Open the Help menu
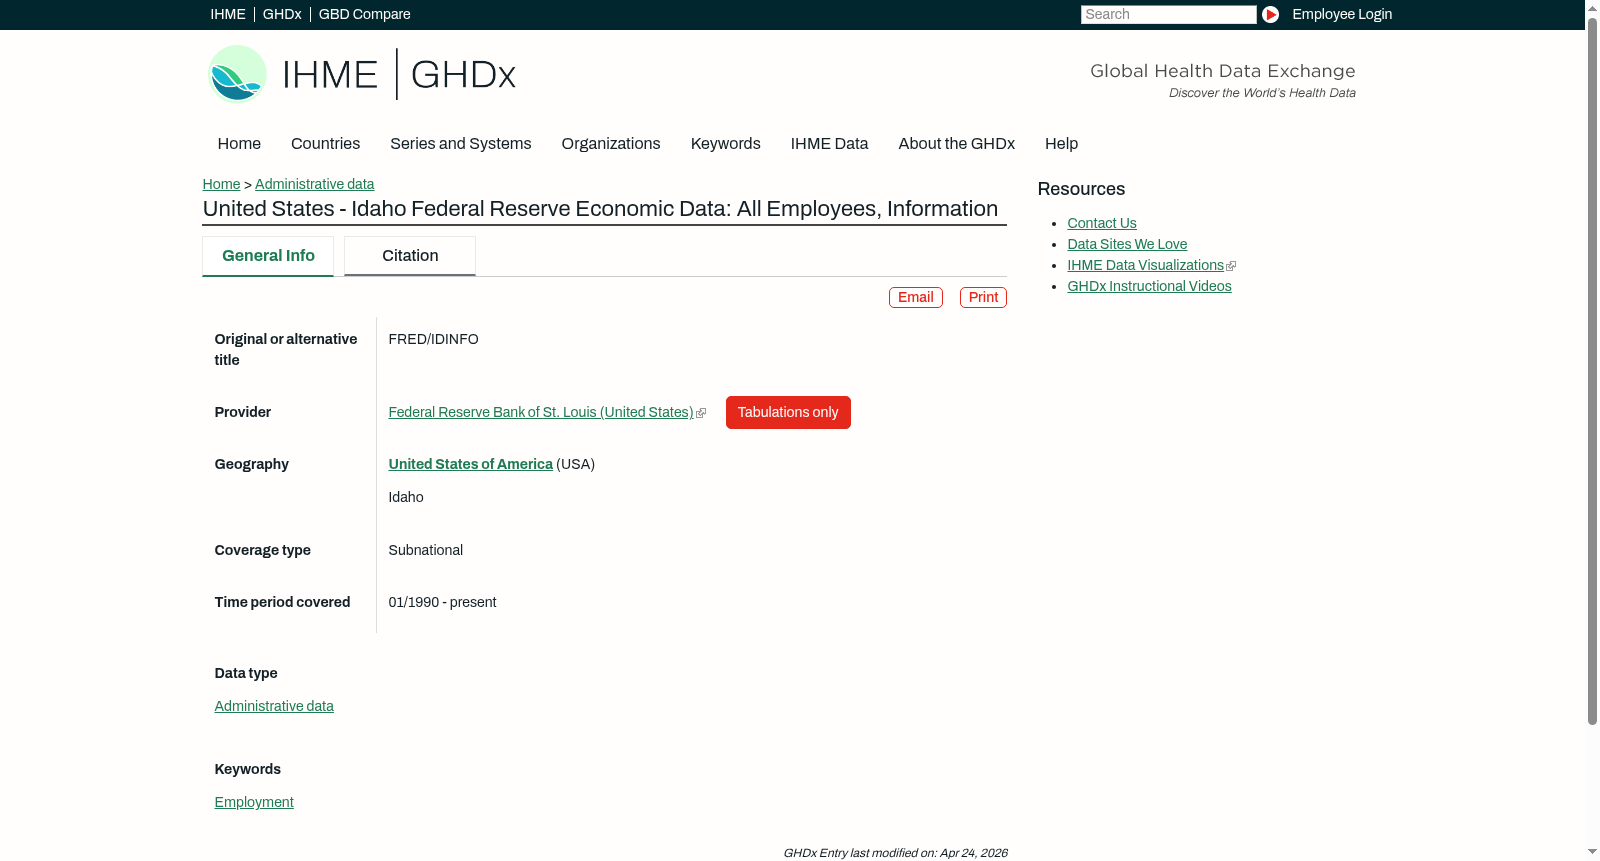The width and height of the screenshot is (1600, 861). 1061,144
